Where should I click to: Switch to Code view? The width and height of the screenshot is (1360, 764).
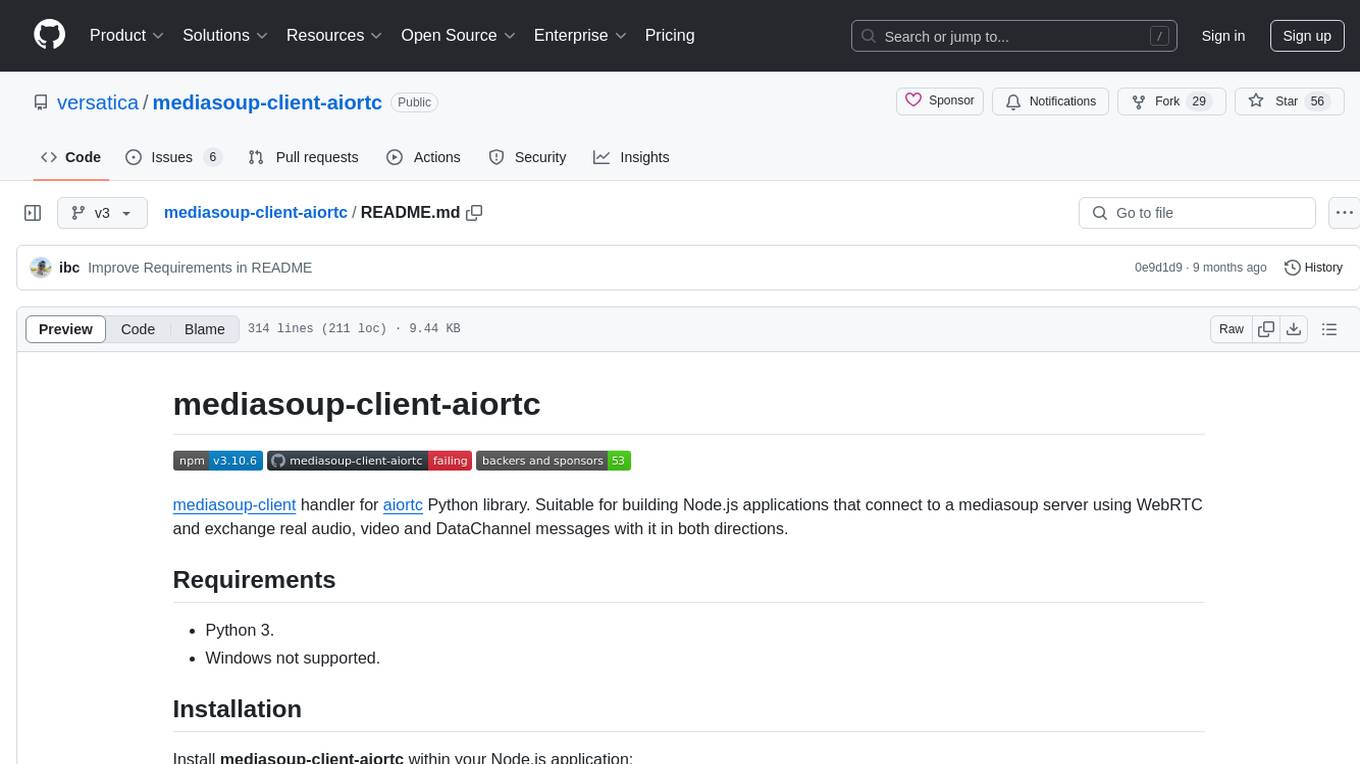(x=138, y=329)
